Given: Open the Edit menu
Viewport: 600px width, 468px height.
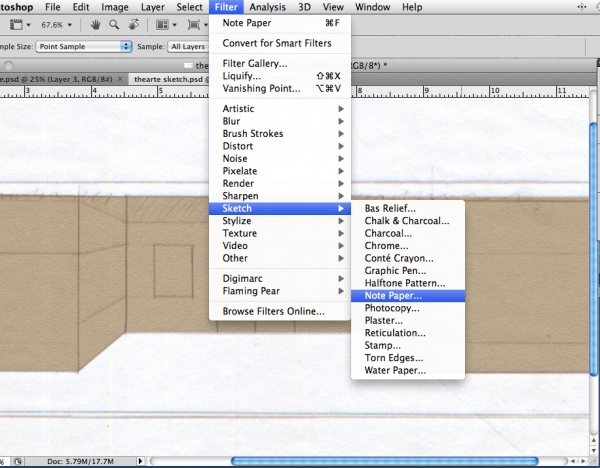Looking at the screenshot, I should (81, 7).
